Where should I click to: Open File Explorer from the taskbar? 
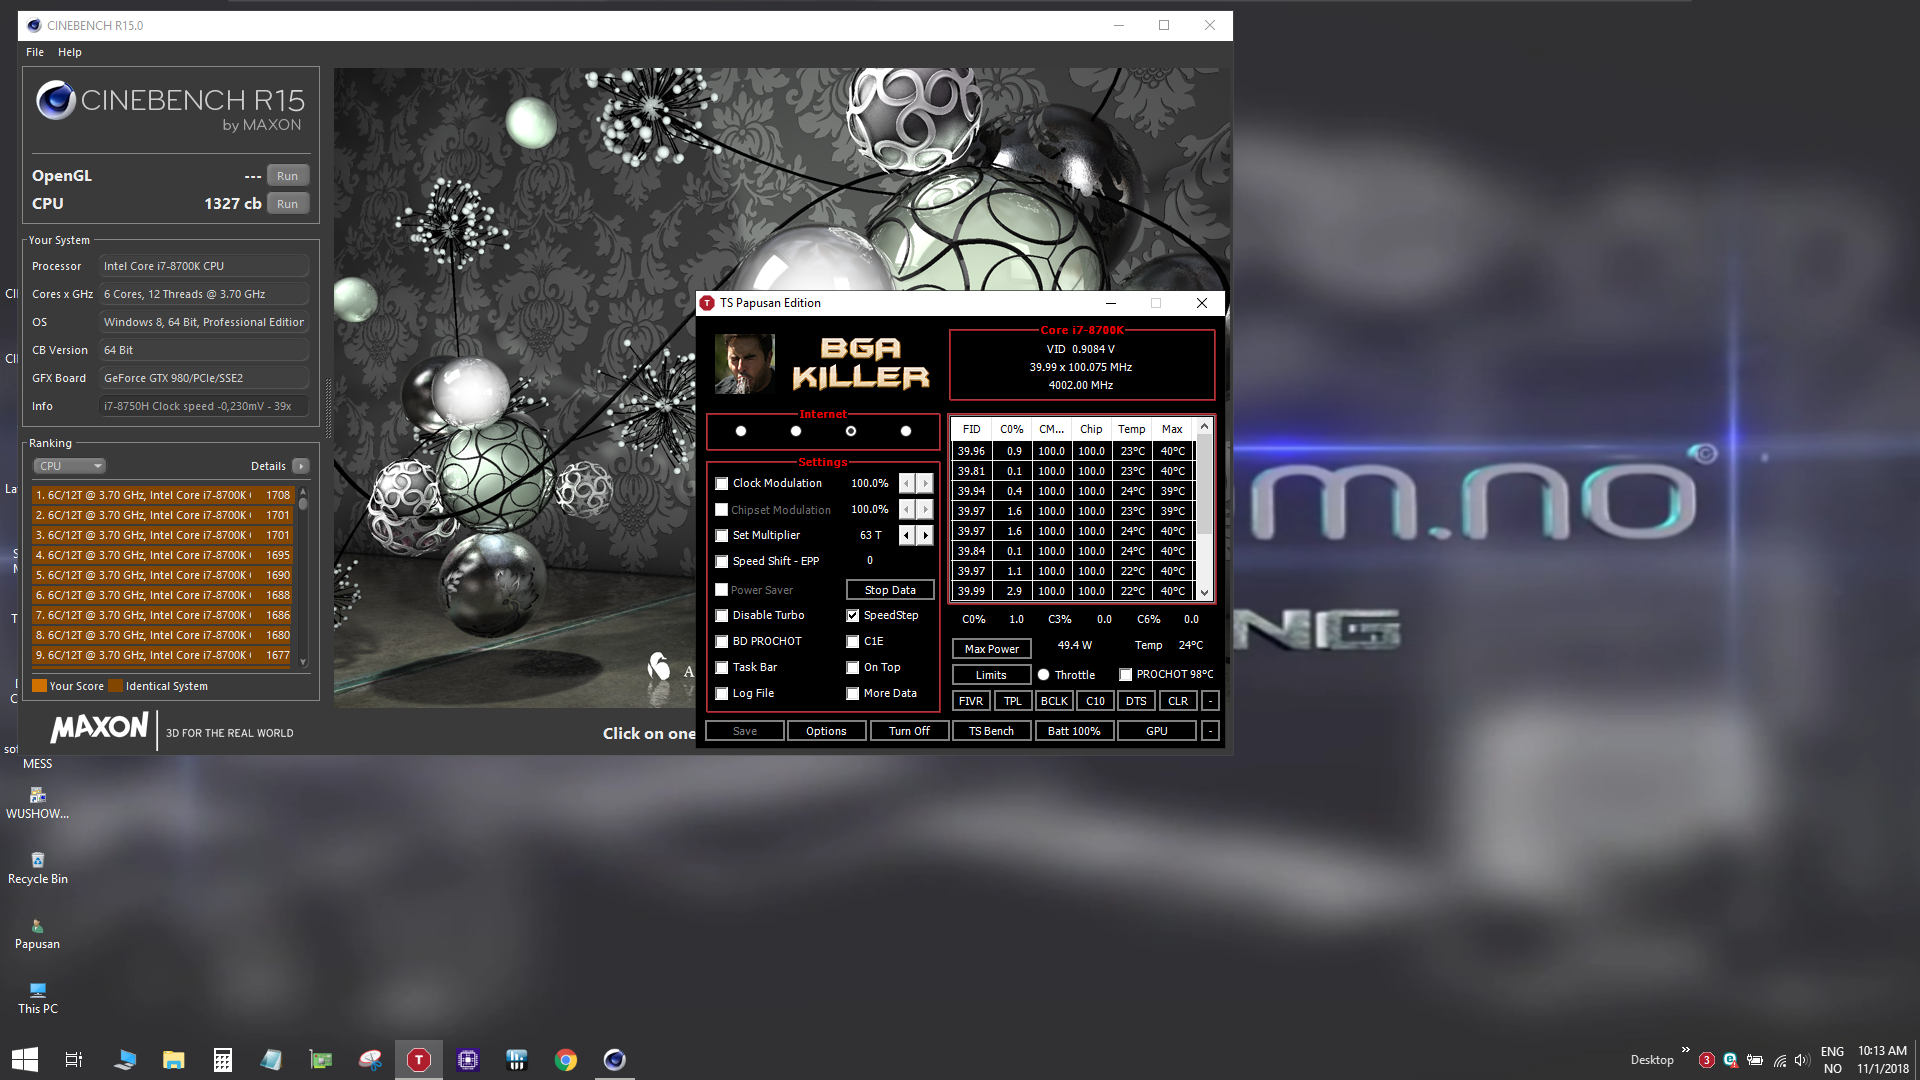(174, 1060)
